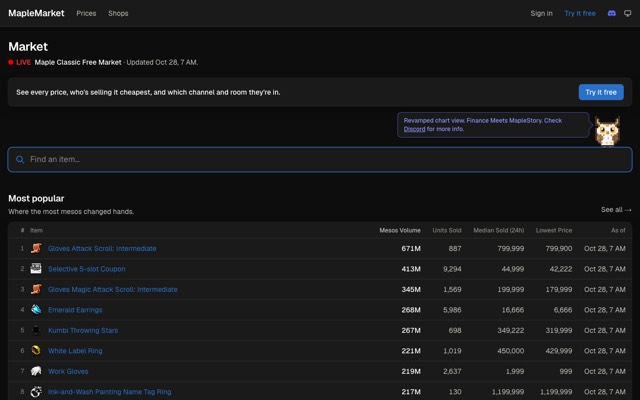The height and width of the screenshot is (400, 640).
Task: Open See all popular items
Action: click(616, 210)
